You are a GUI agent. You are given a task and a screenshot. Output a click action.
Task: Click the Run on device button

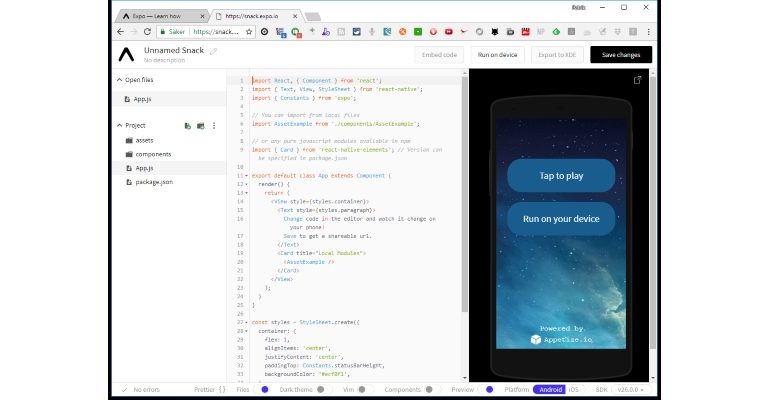coord(495,55)
